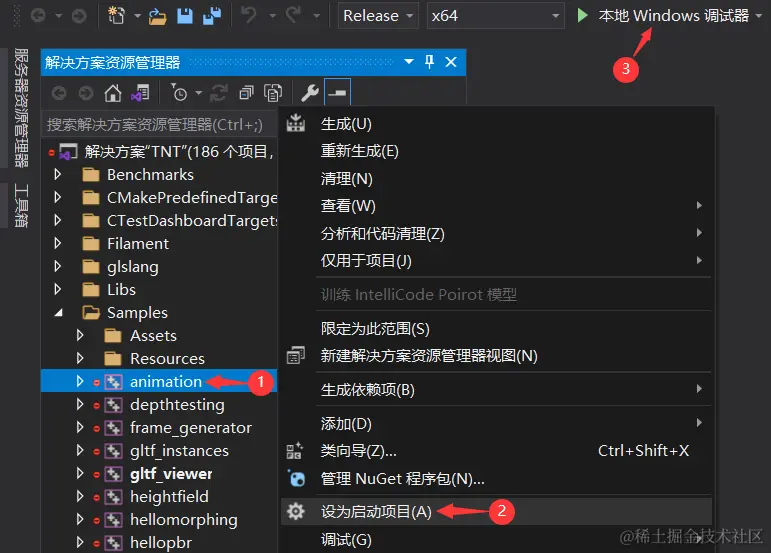Viewport: 771px width, 553px height.
Task: Open the 调试(G) submenu
Action: click(496, 539)
